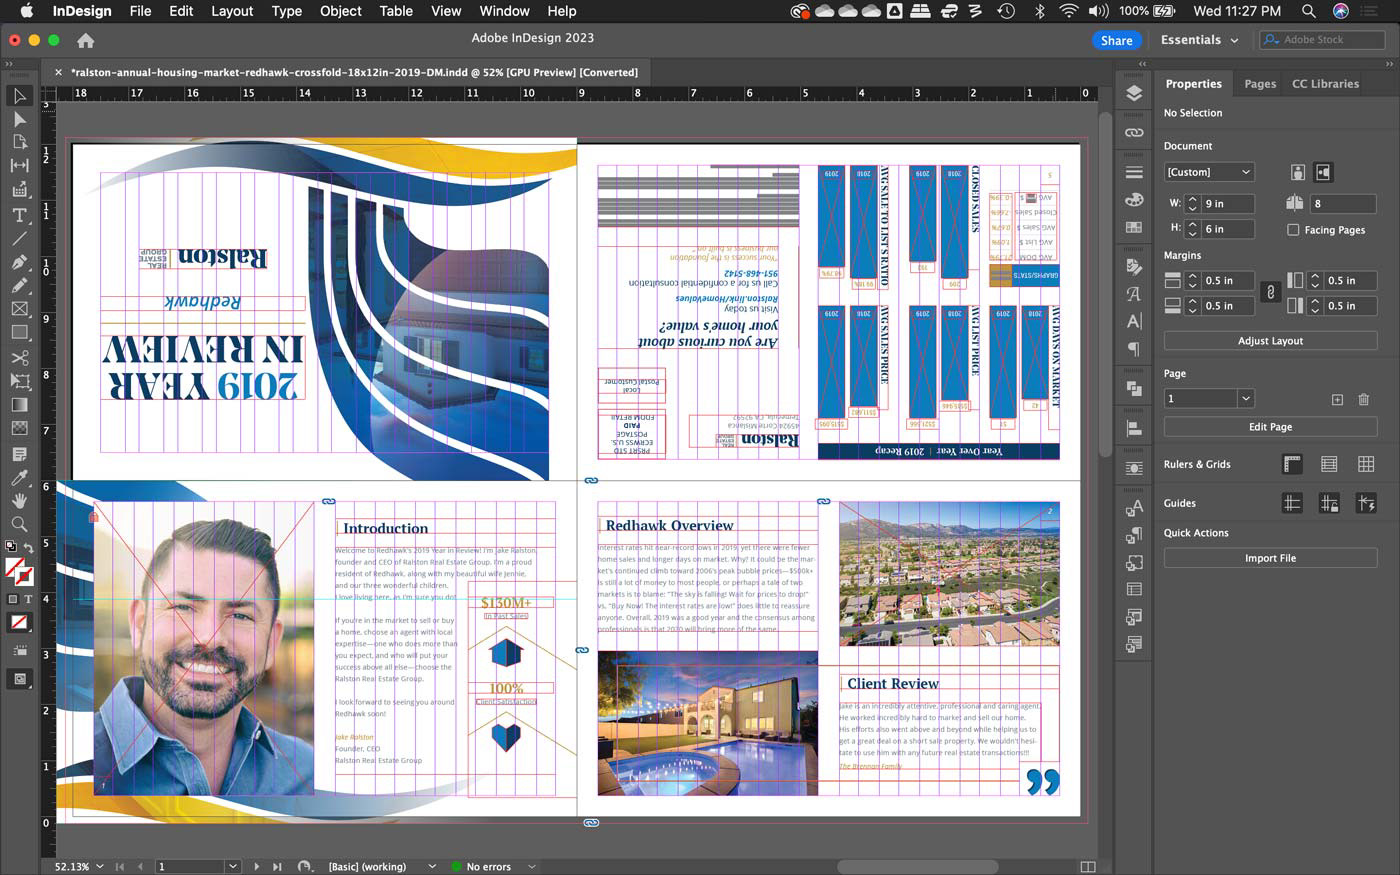Open the [Custom] page size dropdown
1400x875 pixels.
point(1209,172)
